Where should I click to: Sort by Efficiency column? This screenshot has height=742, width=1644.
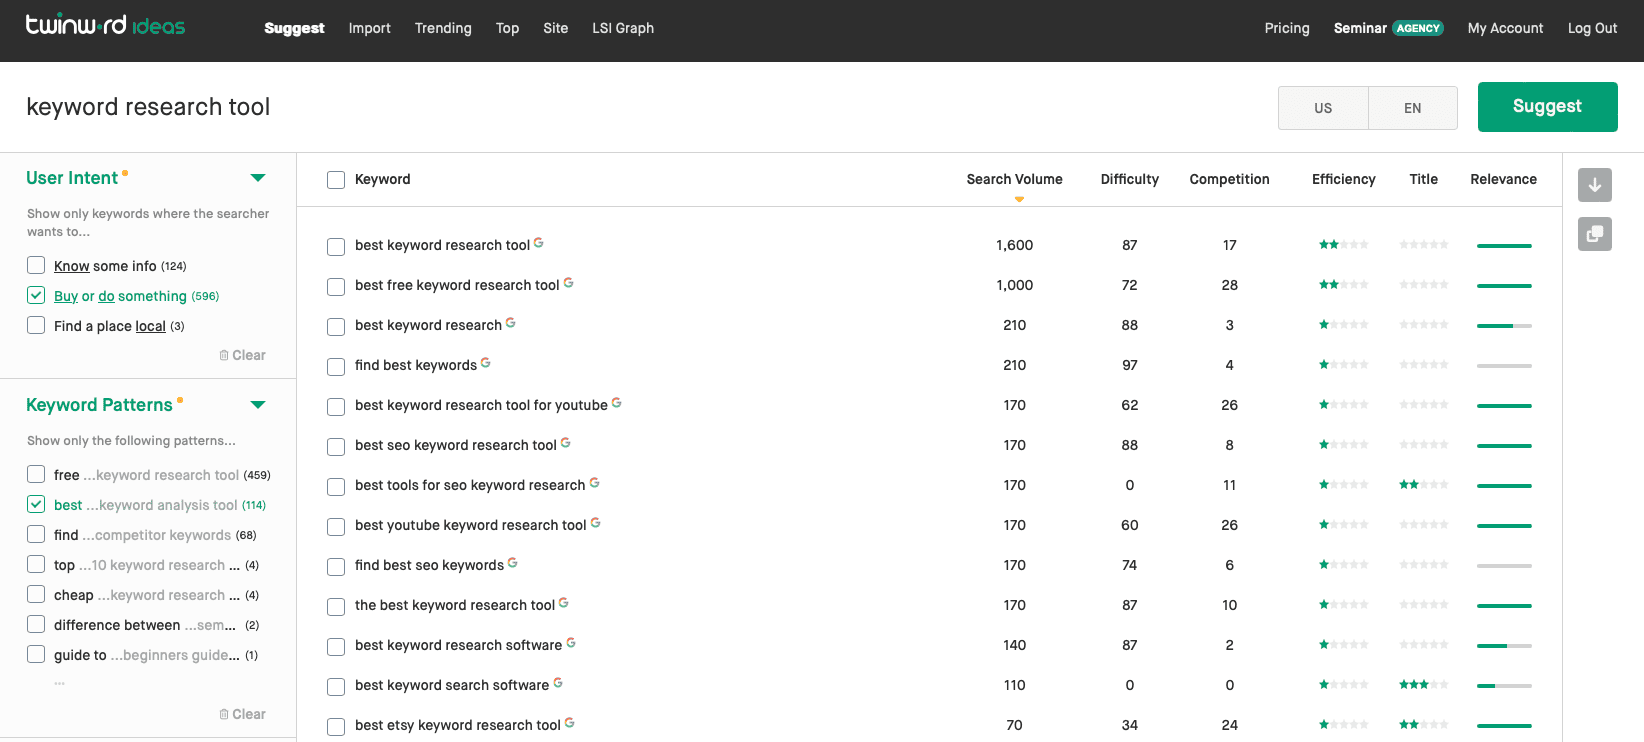point(1343,179)
